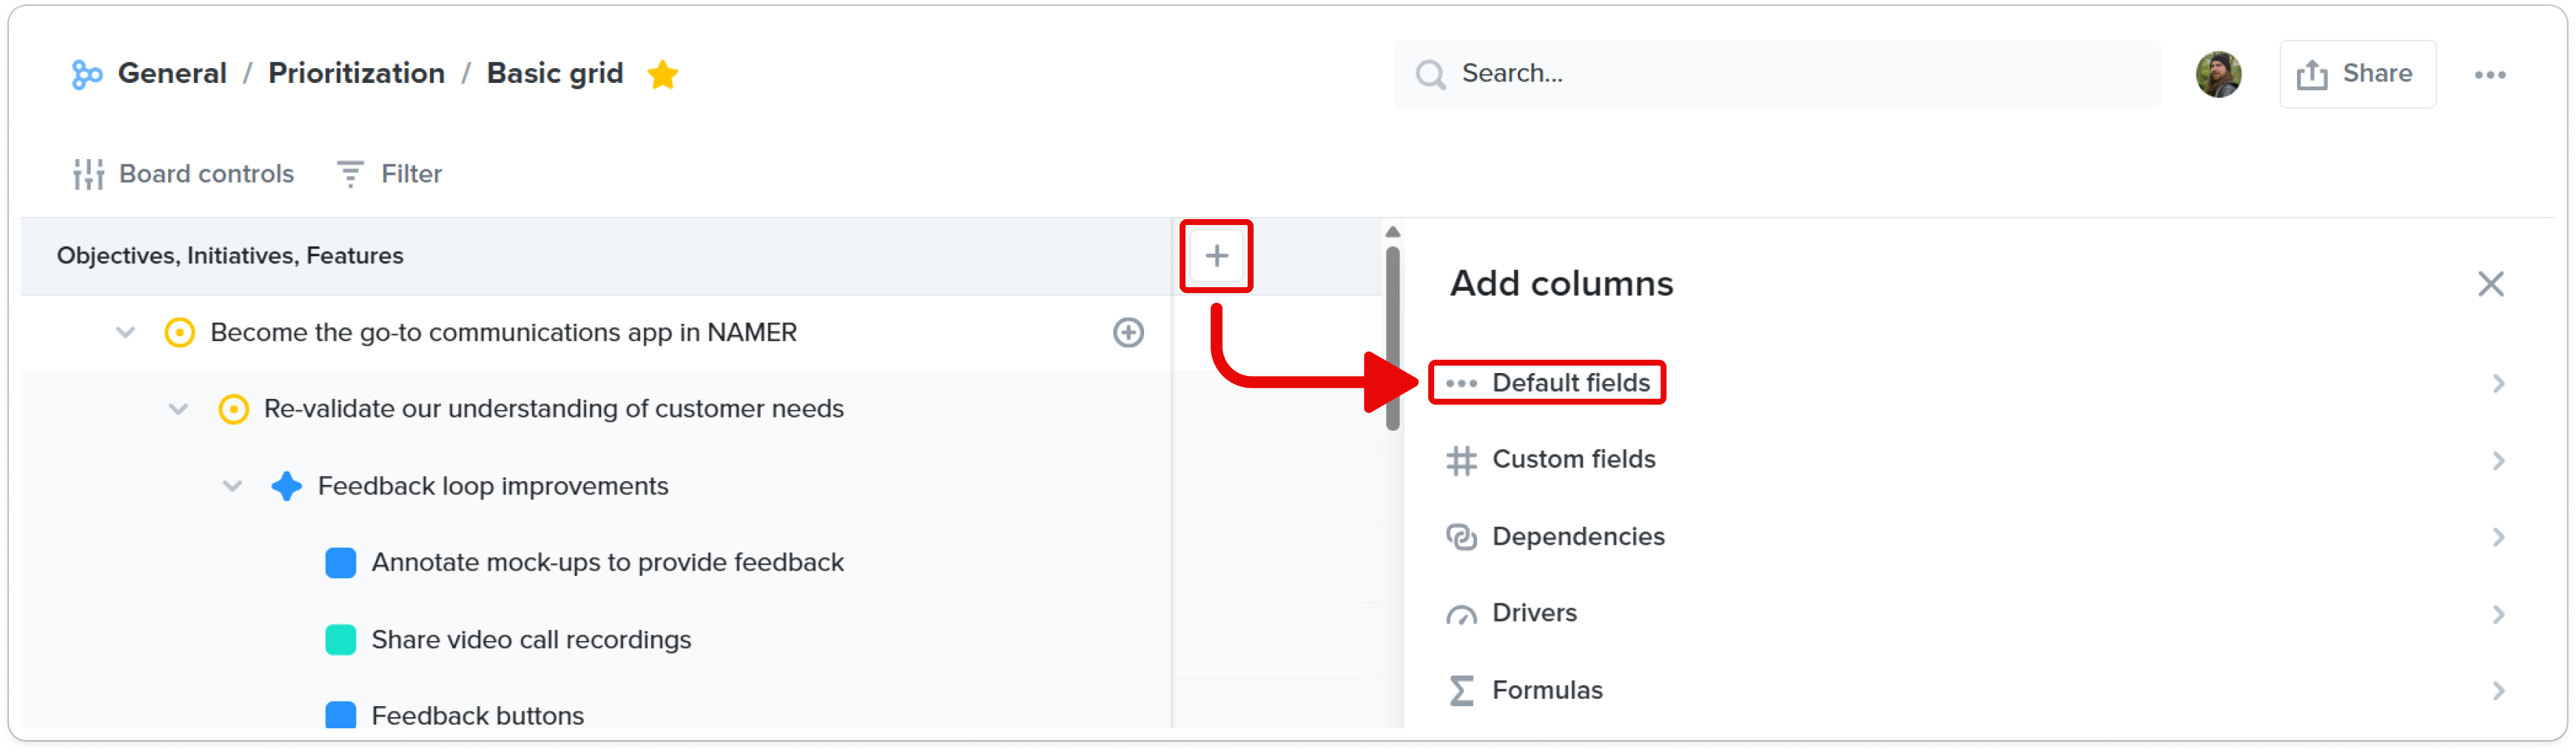
Task: Collapse Re-validate our understanding of customer needs
Action: (178, 409)
